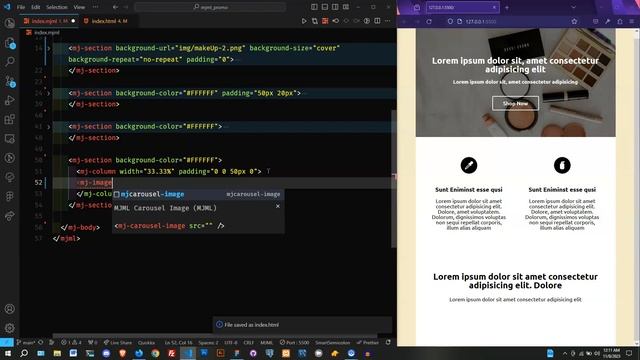This screenshot has height=360, width=640.
Task: Open the Extensions view in the activity bar
Action: point(9,119)
